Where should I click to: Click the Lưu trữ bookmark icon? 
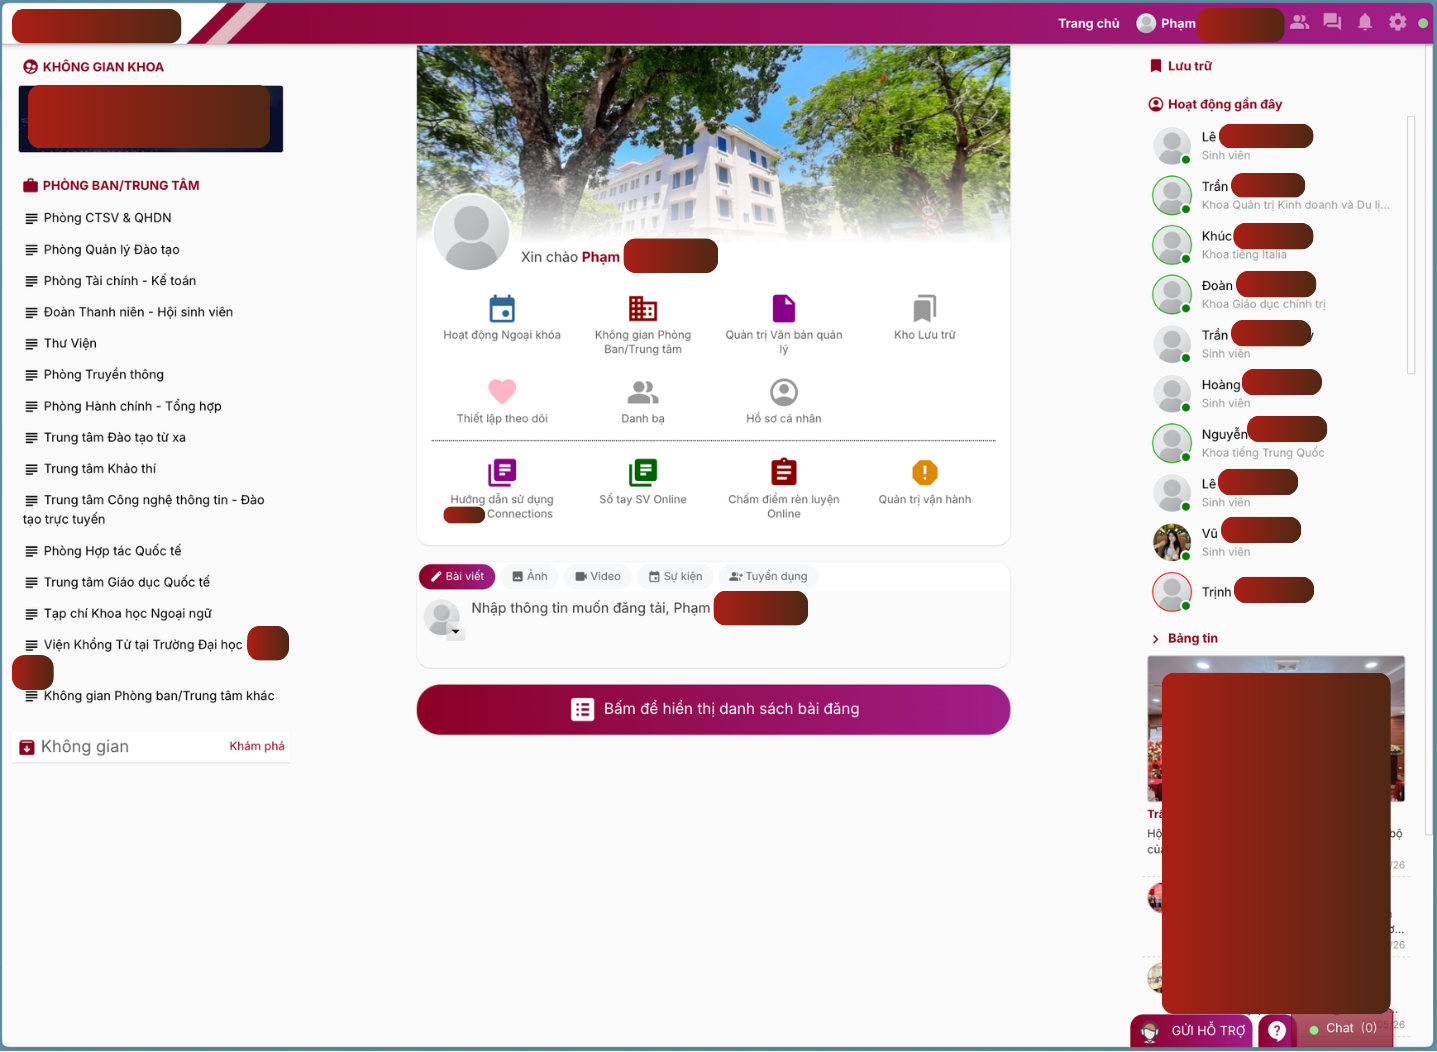click(1156, 66)
